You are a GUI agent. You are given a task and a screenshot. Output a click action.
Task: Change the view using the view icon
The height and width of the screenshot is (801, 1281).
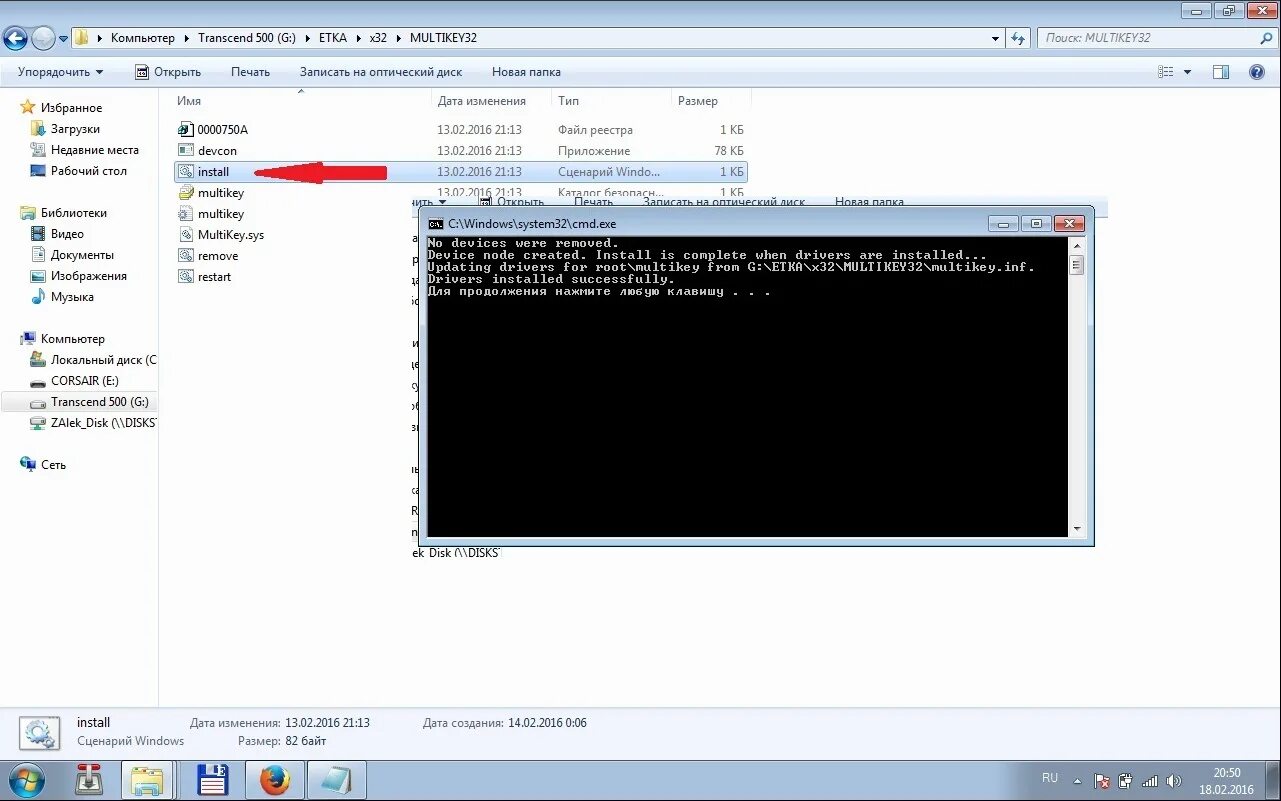pyautogui.click(x=1165, y=72)
